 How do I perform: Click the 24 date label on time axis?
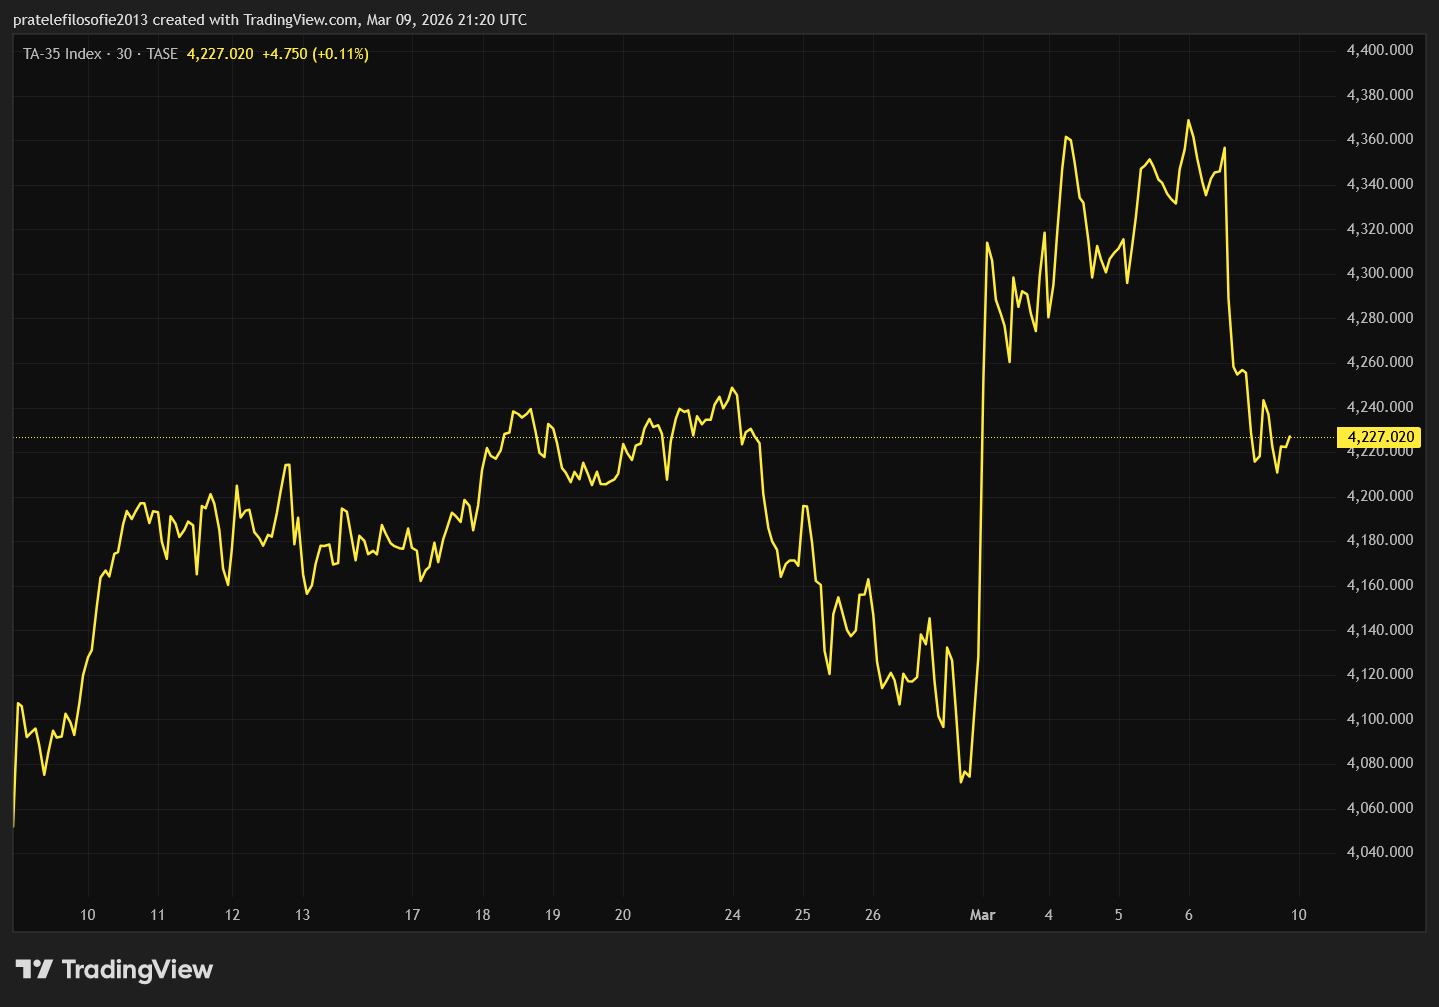pyautogui.click(x=733, y=915)
